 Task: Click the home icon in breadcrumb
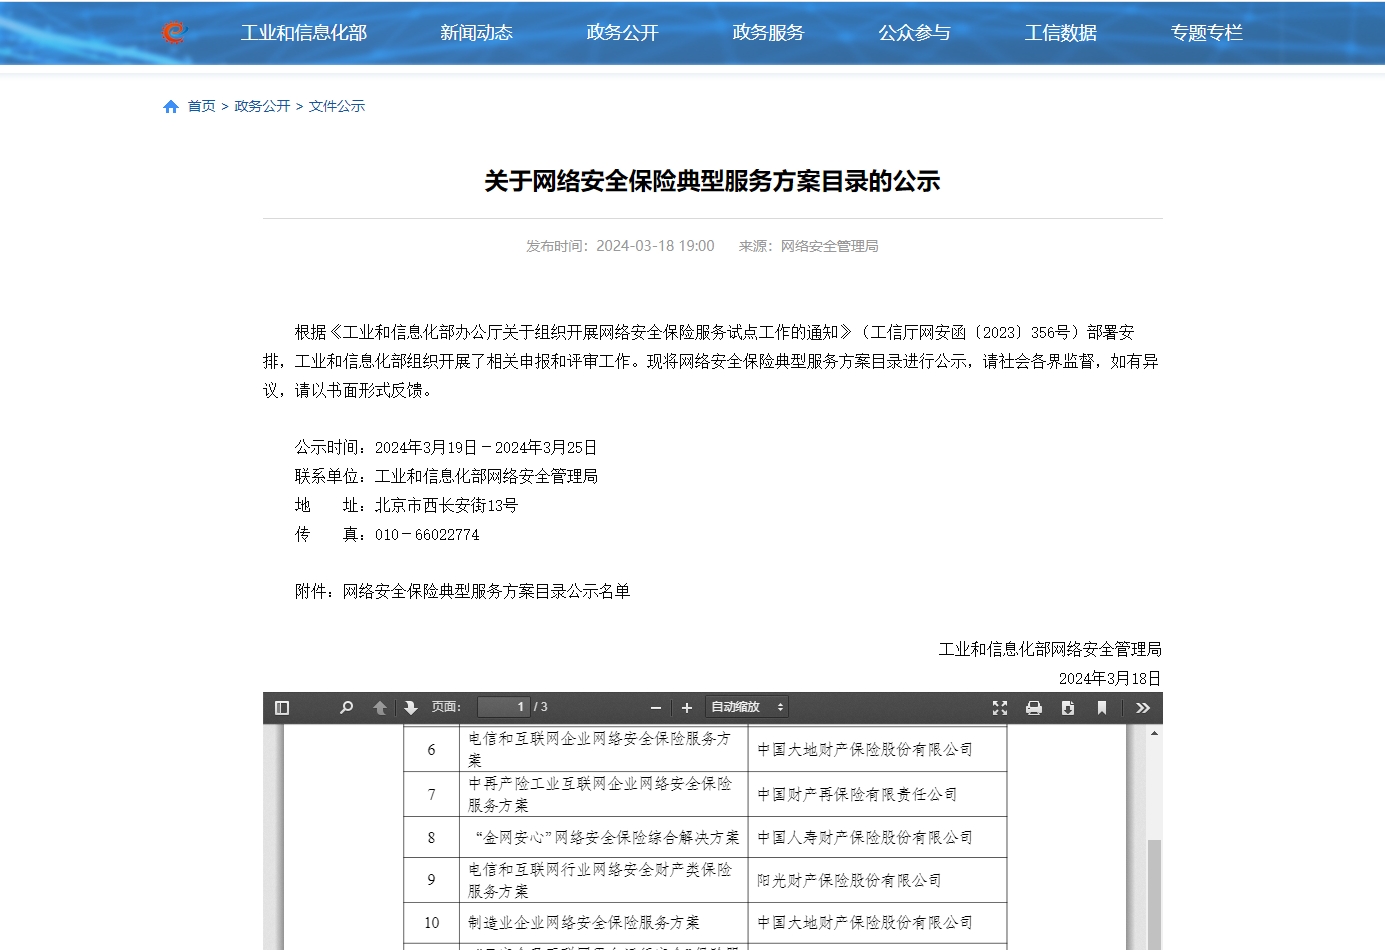click(x=171, y=107)
